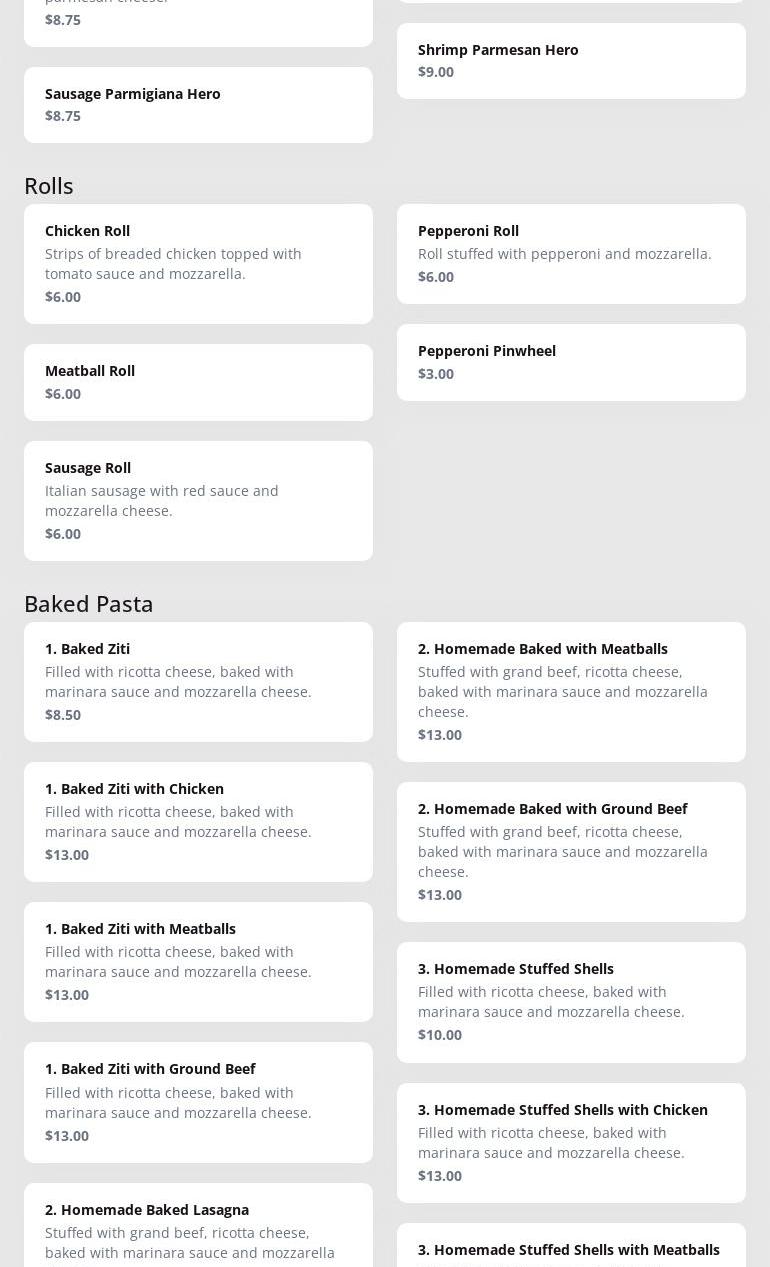The width and height of the screenshot is (770, 1267).
Task: Pick the Pepperoni Pinwheel for $3.00
Action: coord(571,361)
